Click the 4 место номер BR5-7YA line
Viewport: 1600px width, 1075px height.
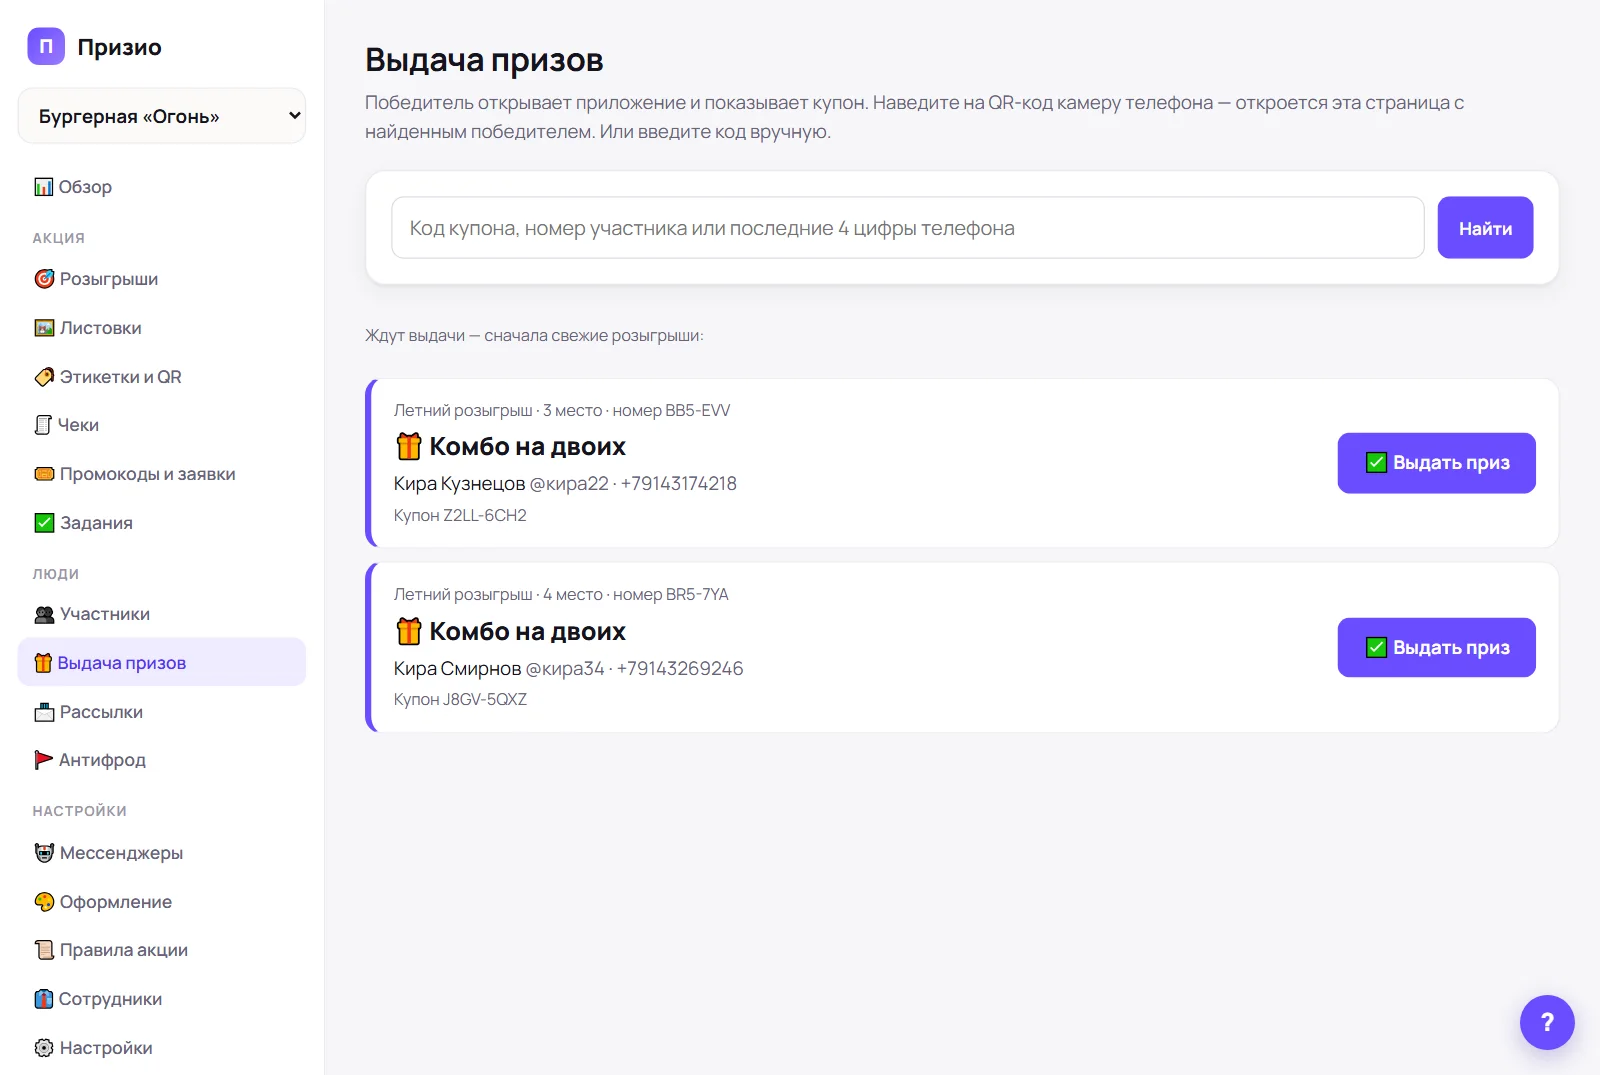(561, 595)
